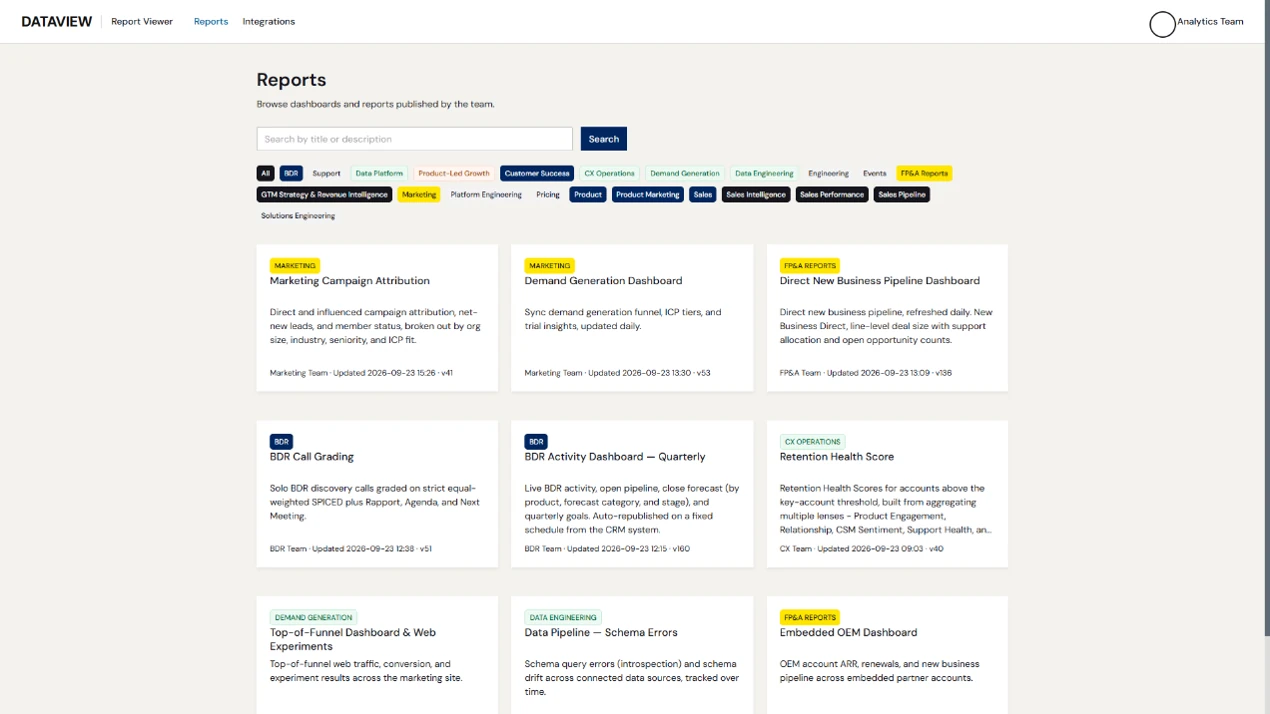Click "Browse dashboards and reports published by the team."
Viewport: 1270px width, 714px height.
click(x=375, y=104)
